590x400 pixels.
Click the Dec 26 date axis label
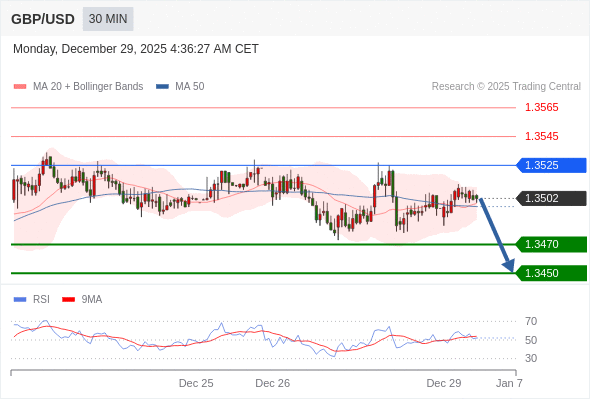[x=272, y=383]
